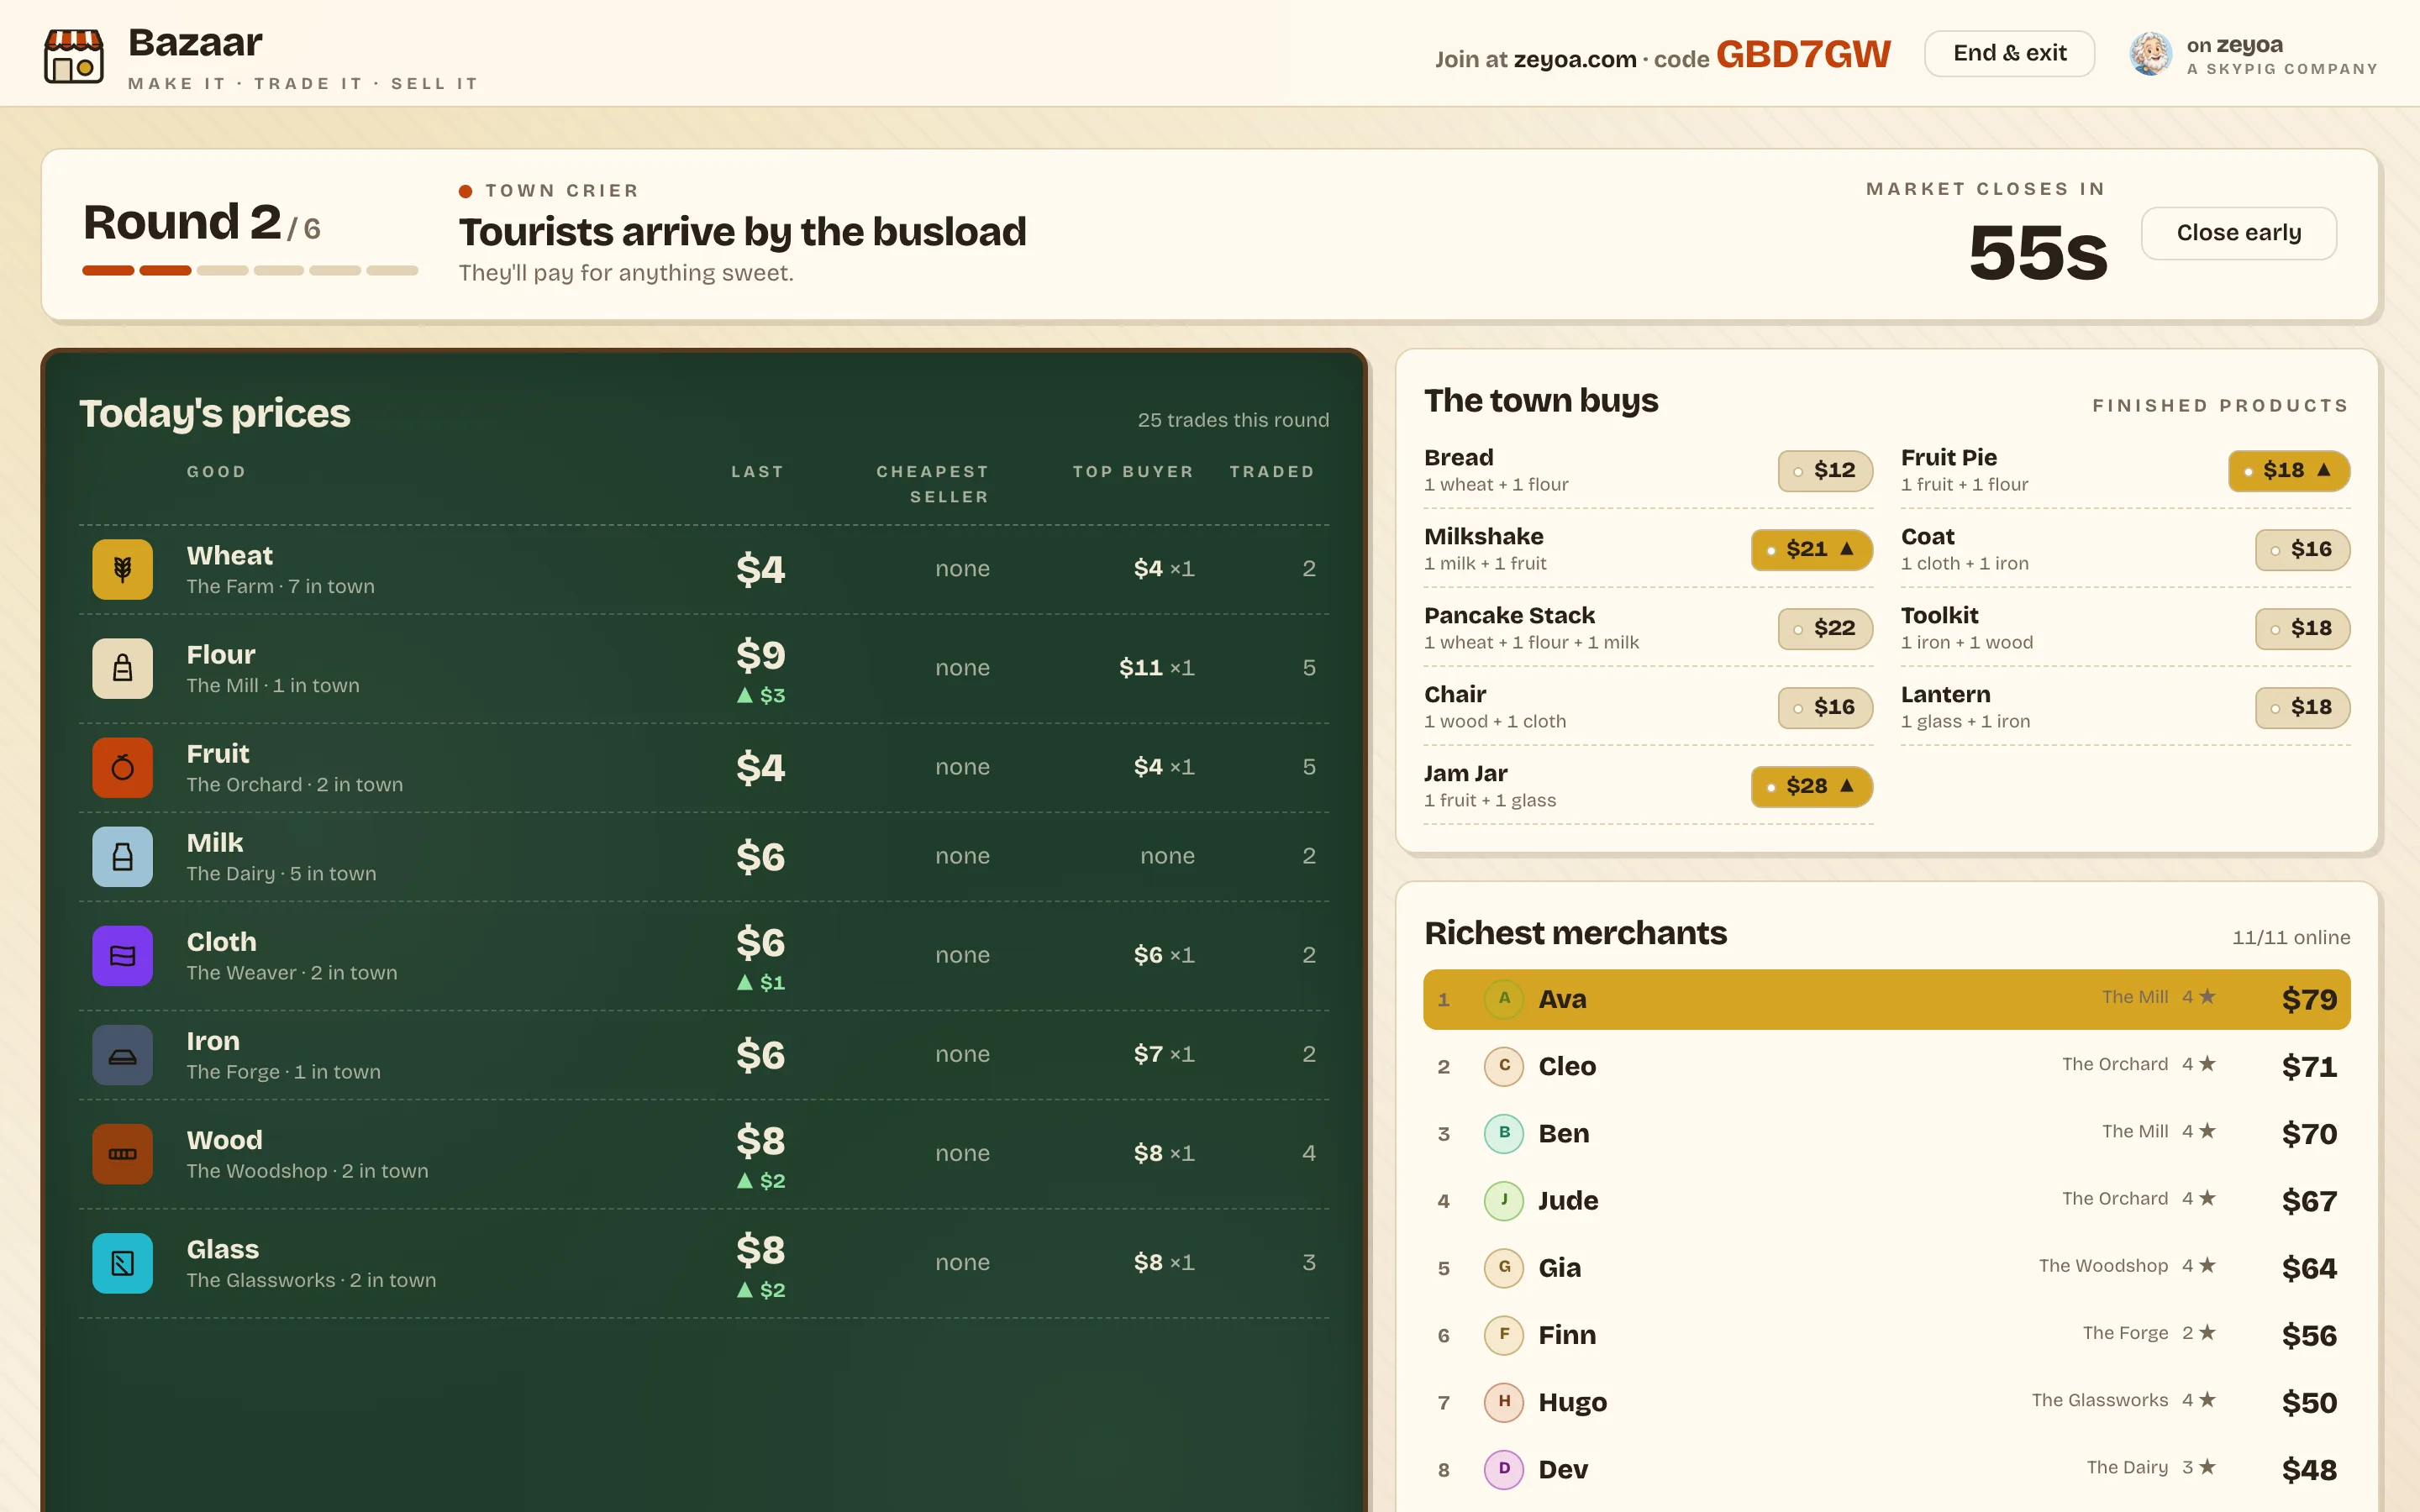This screenshot has width=2420, height=1512.
Task: Click Ava's avatar badge
Action: click(1503, 998)
